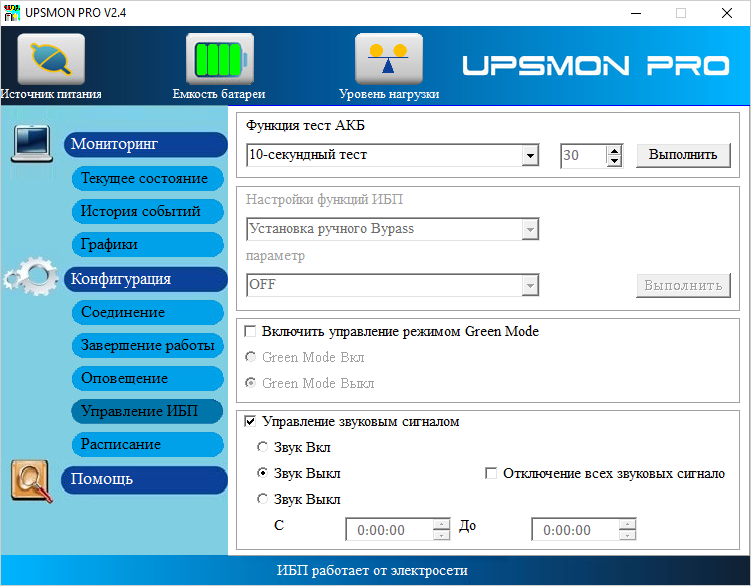
Task: Click the UPSMON PRO title bar app icon
Action: pos(11,13)
